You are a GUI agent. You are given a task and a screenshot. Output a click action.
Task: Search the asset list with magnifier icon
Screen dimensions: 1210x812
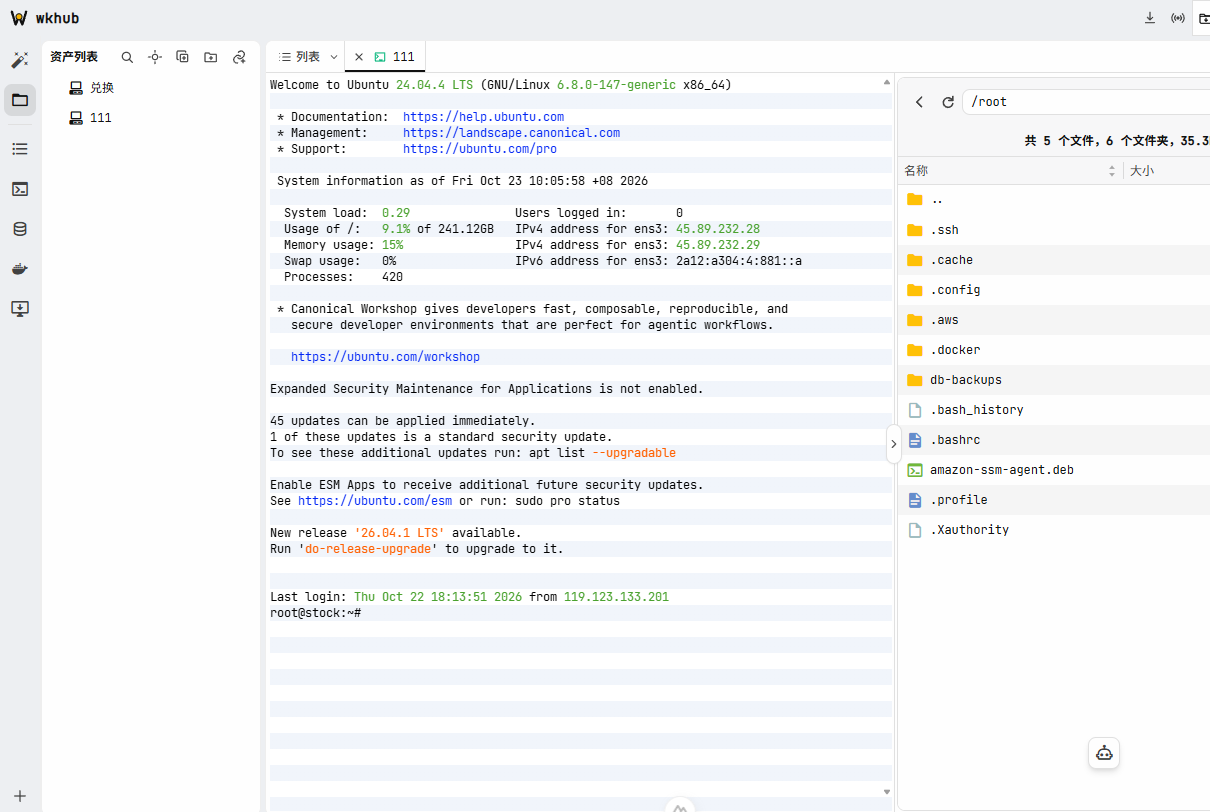127,58
